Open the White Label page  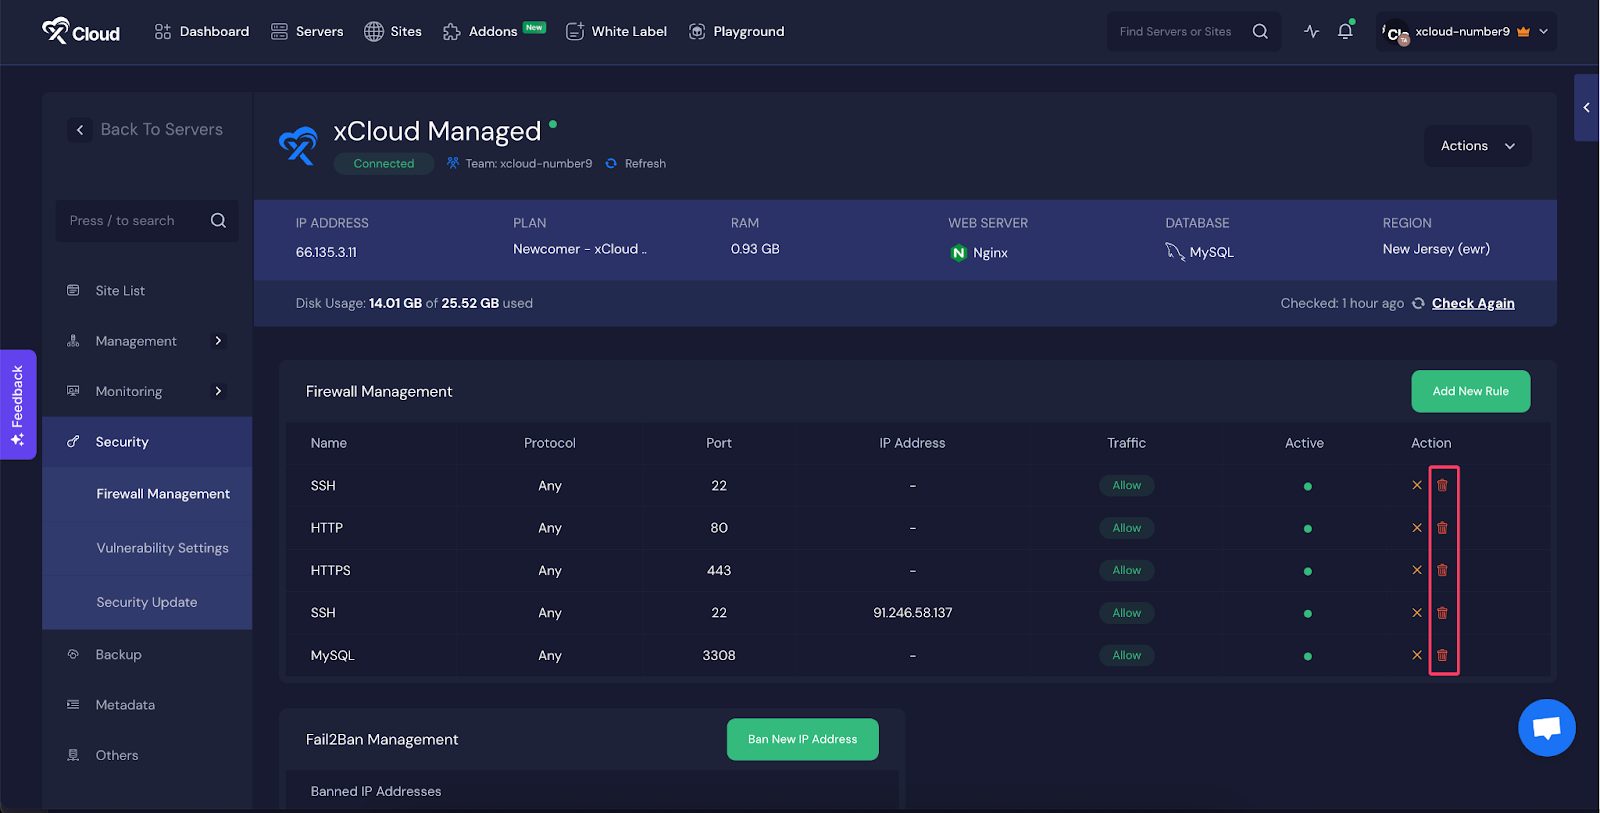point(616,32)
